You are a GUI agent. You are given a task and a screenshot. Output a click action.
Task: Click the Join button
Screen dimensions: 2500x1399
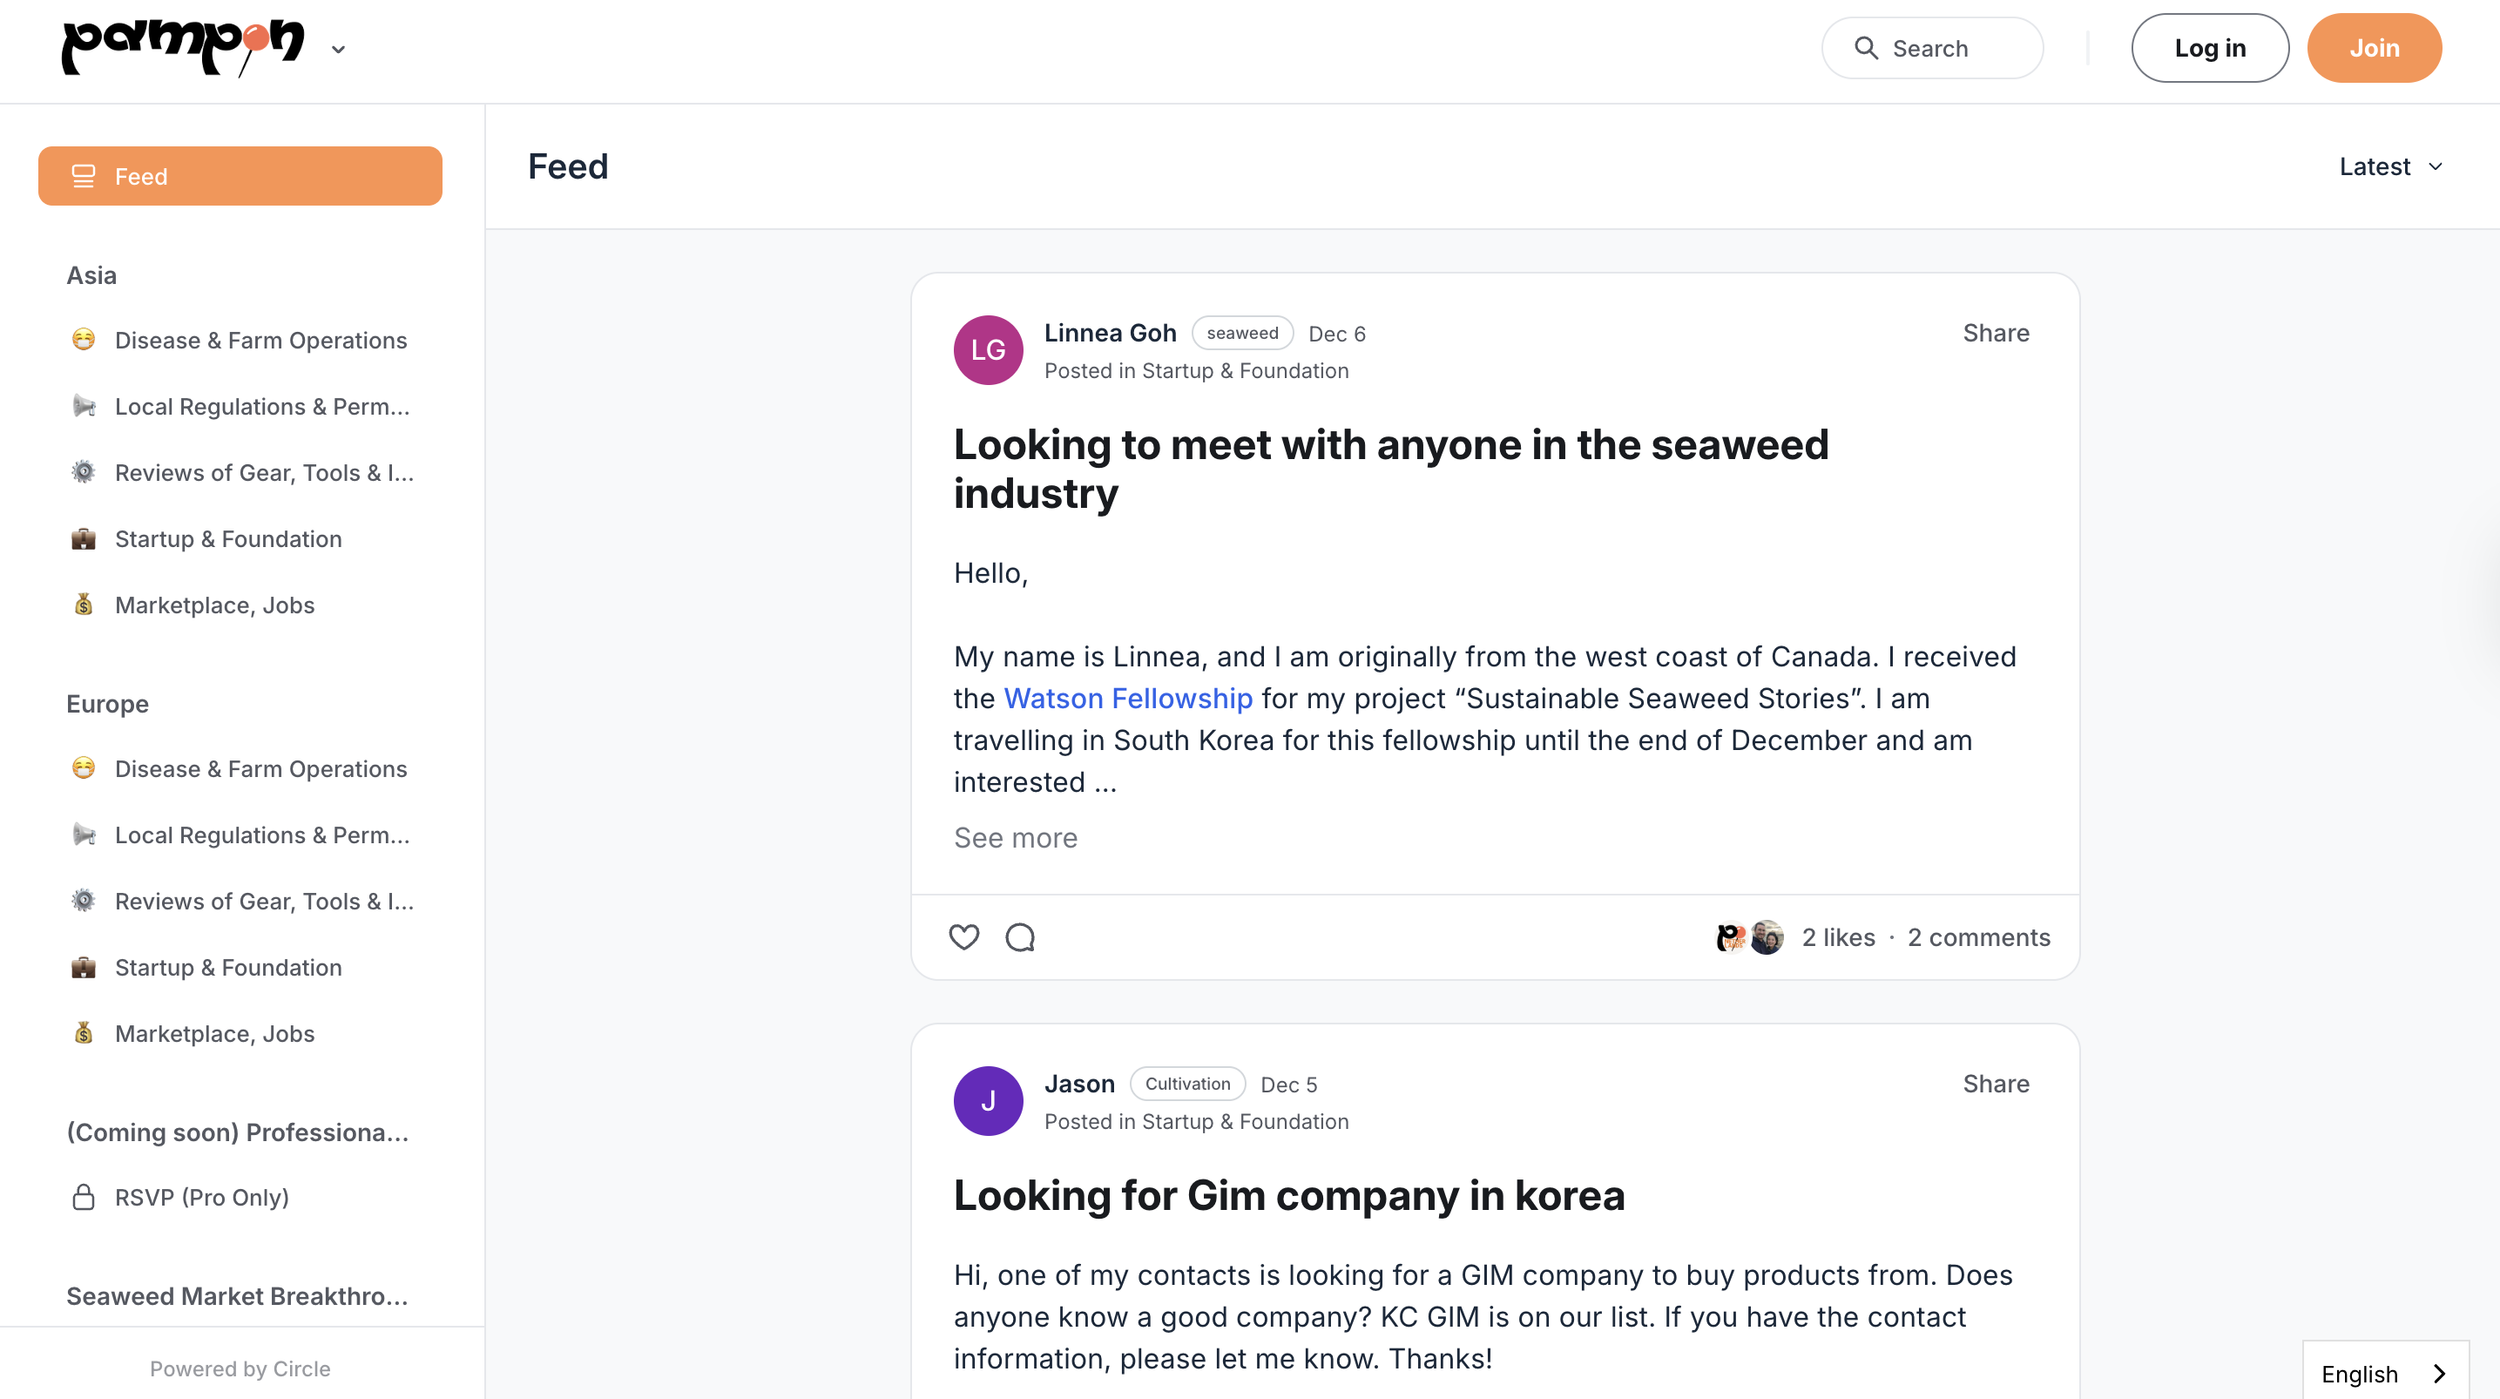click(x=2374, y=48)
